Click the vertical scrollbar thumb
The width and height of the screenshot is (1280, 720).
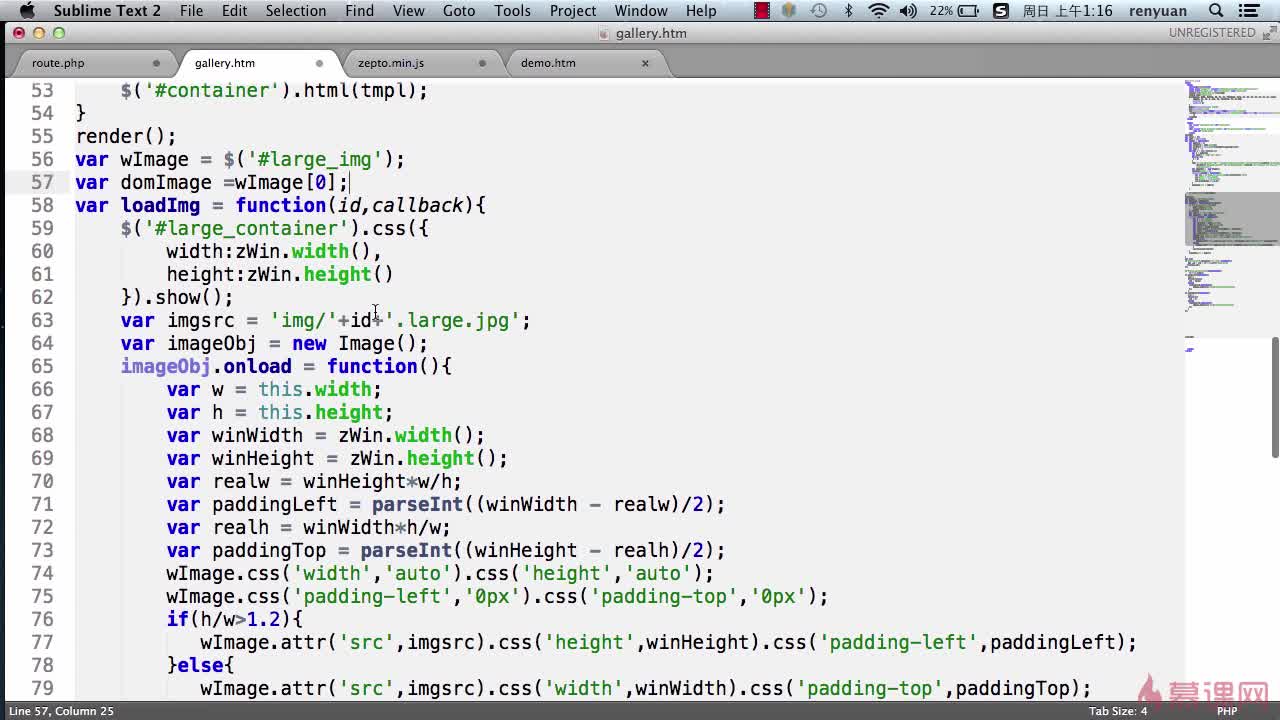pos(1275,396)
